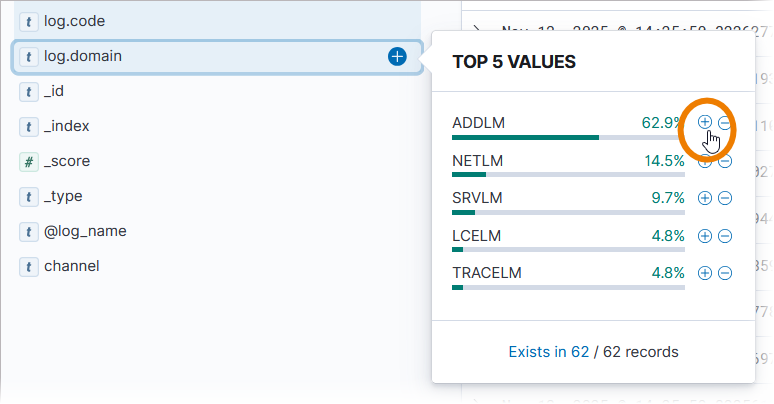Filter out SRVLM value
The width and height of the screenshot is (774, 404).
725,198
